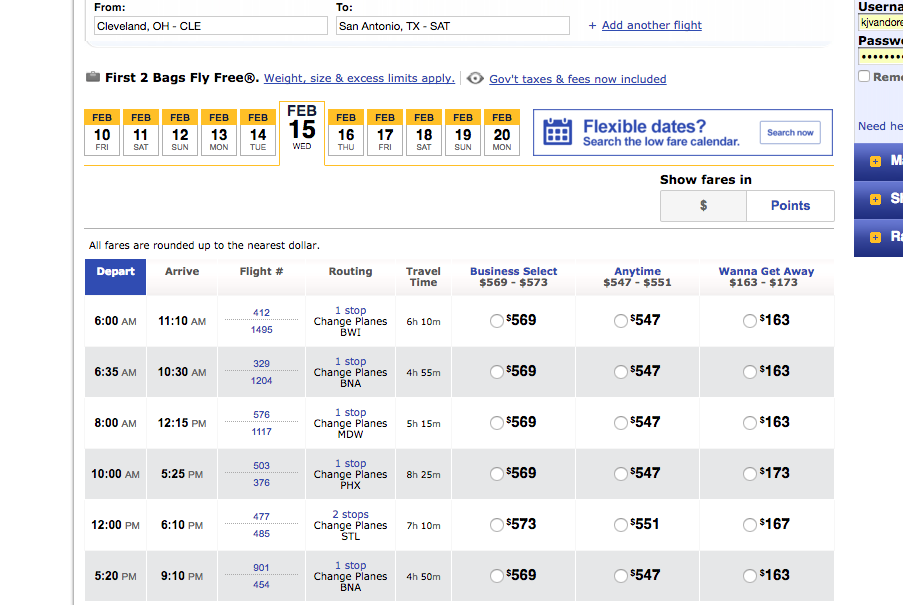Expand the second plus icon in right sidebar
This screenshot has height=605, width=903.
tap(875, 199)
